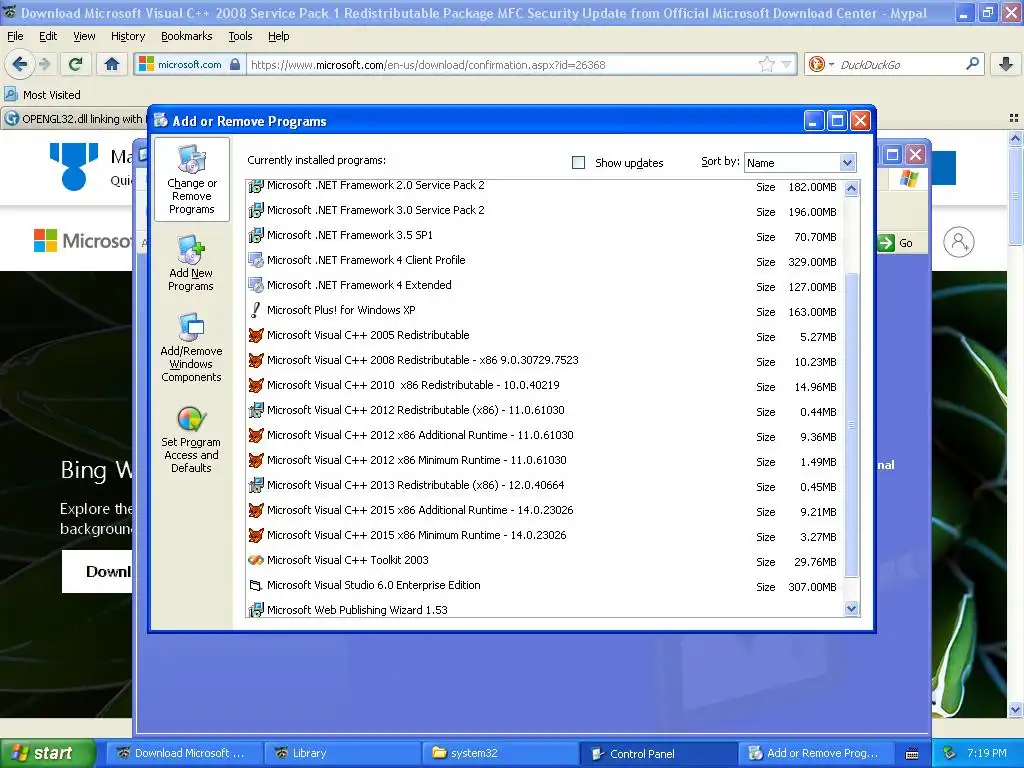The height and width of the screenshot is (768, 1024).
Task: Select Visual C++ 2012 x86 Minimum Runtime
Action: pyautogui.click(x=545, y=460)
